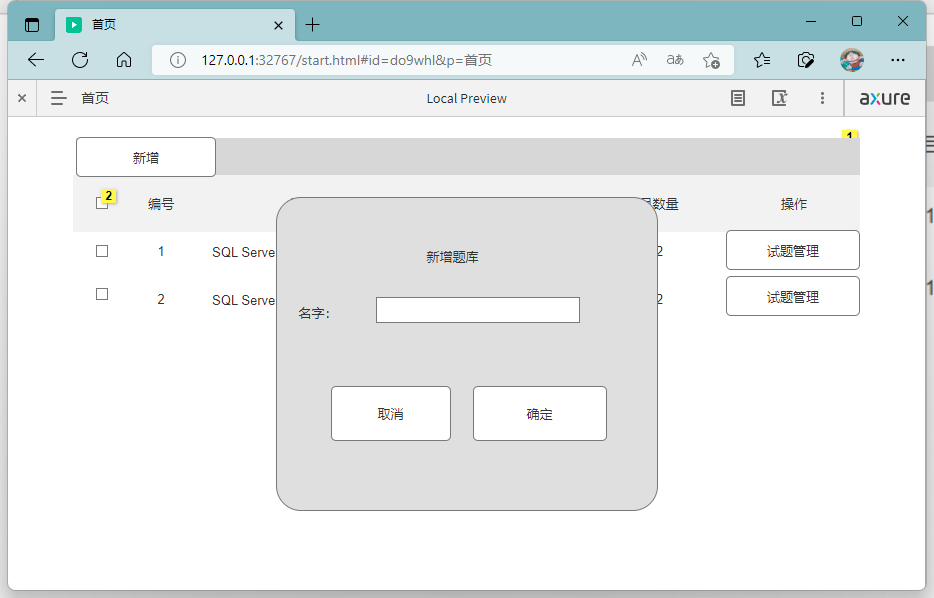Click the 新增 button

pyautogui.click(x=146, y=157)
